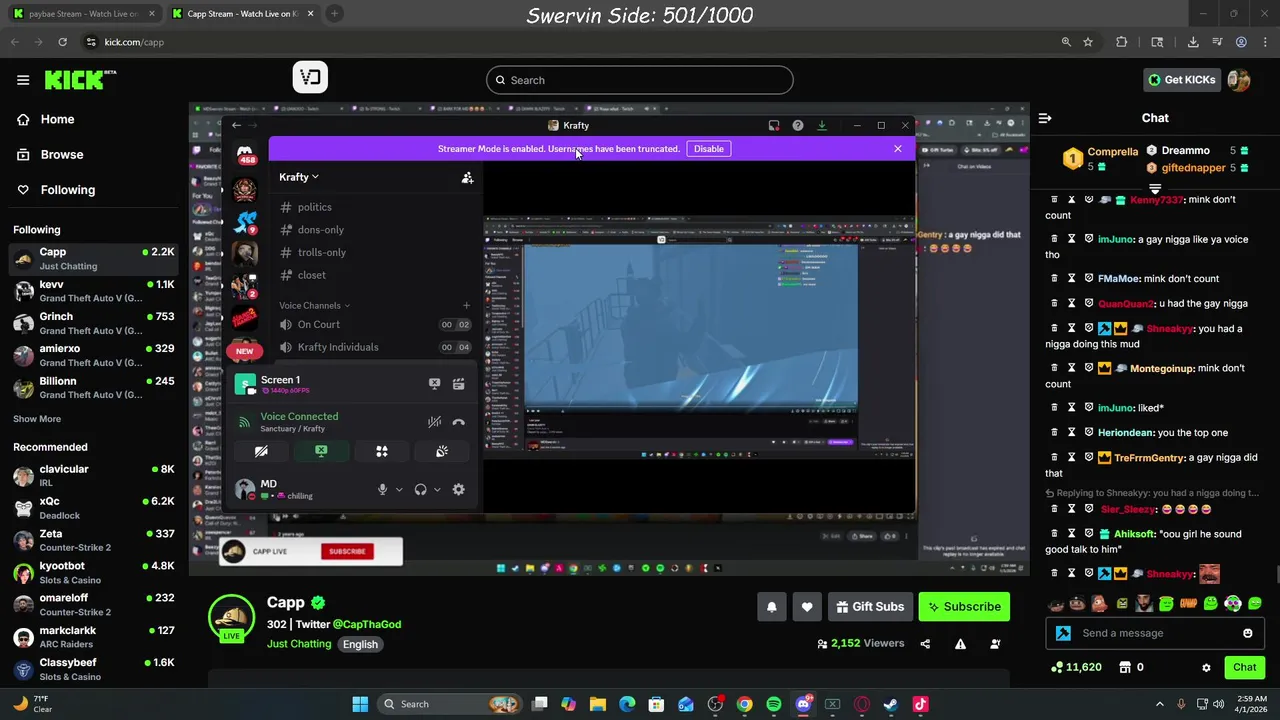
Task: Open Just Chatting category link
Action: [x=299, y=644]
